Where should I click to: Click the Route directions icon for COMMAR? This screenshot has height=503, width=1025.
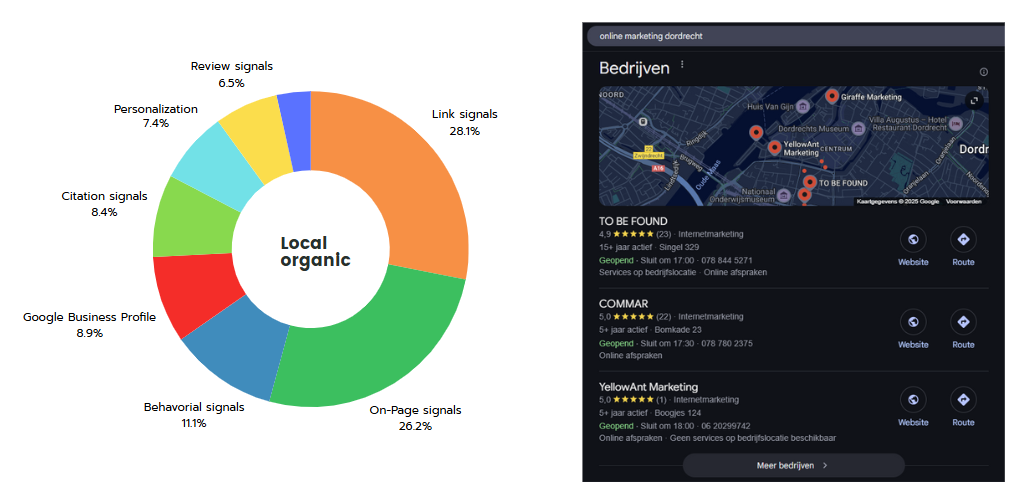point(963,322)
